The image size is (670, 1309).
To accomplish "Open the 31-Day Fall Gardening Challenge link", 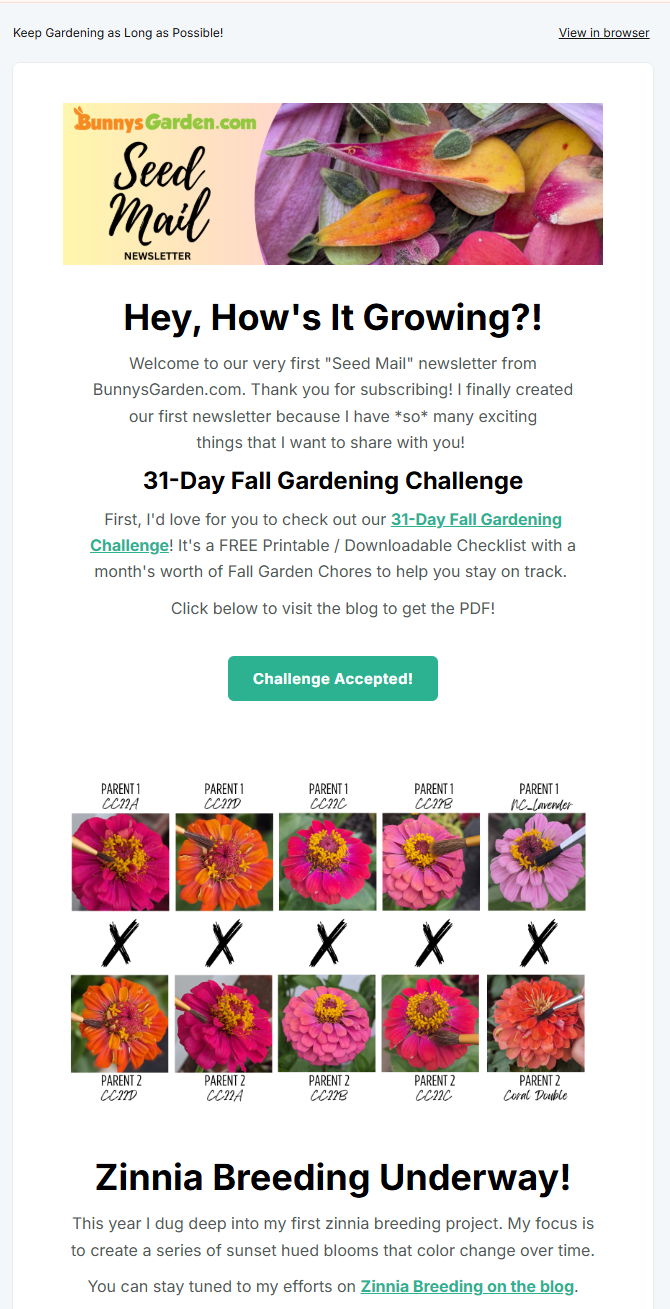I will click(x=476, y=520).
